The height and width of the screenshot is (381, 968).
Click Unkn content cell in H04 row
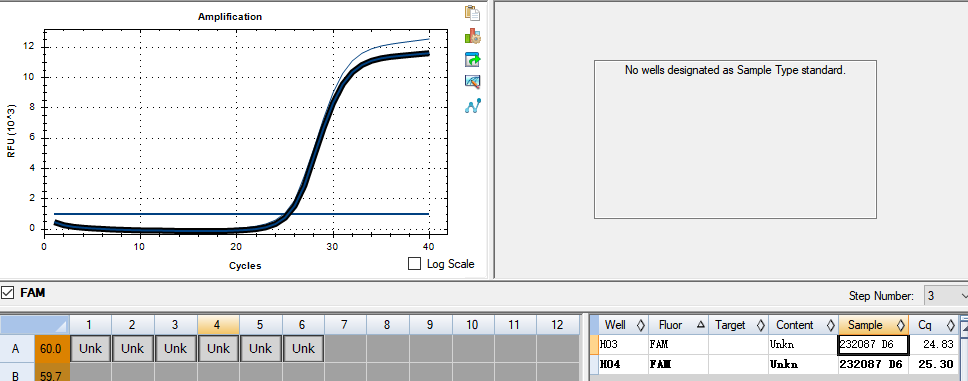point(803,364)
